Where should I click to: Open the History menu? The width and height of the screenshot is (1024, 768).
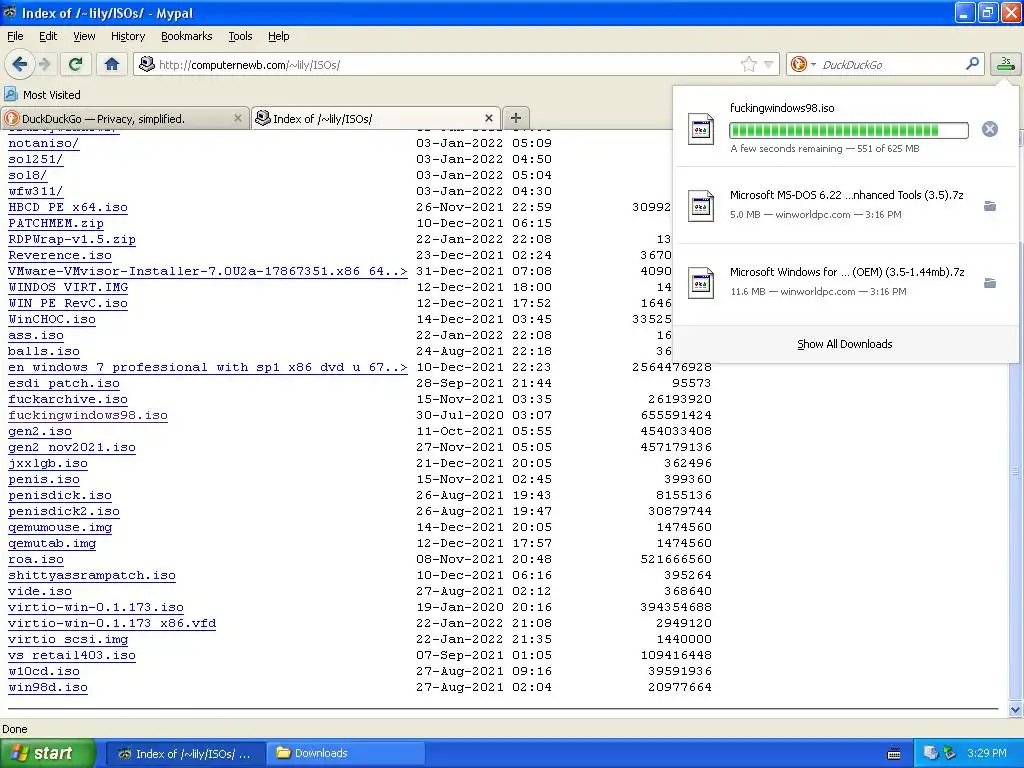tap(127, 36)
